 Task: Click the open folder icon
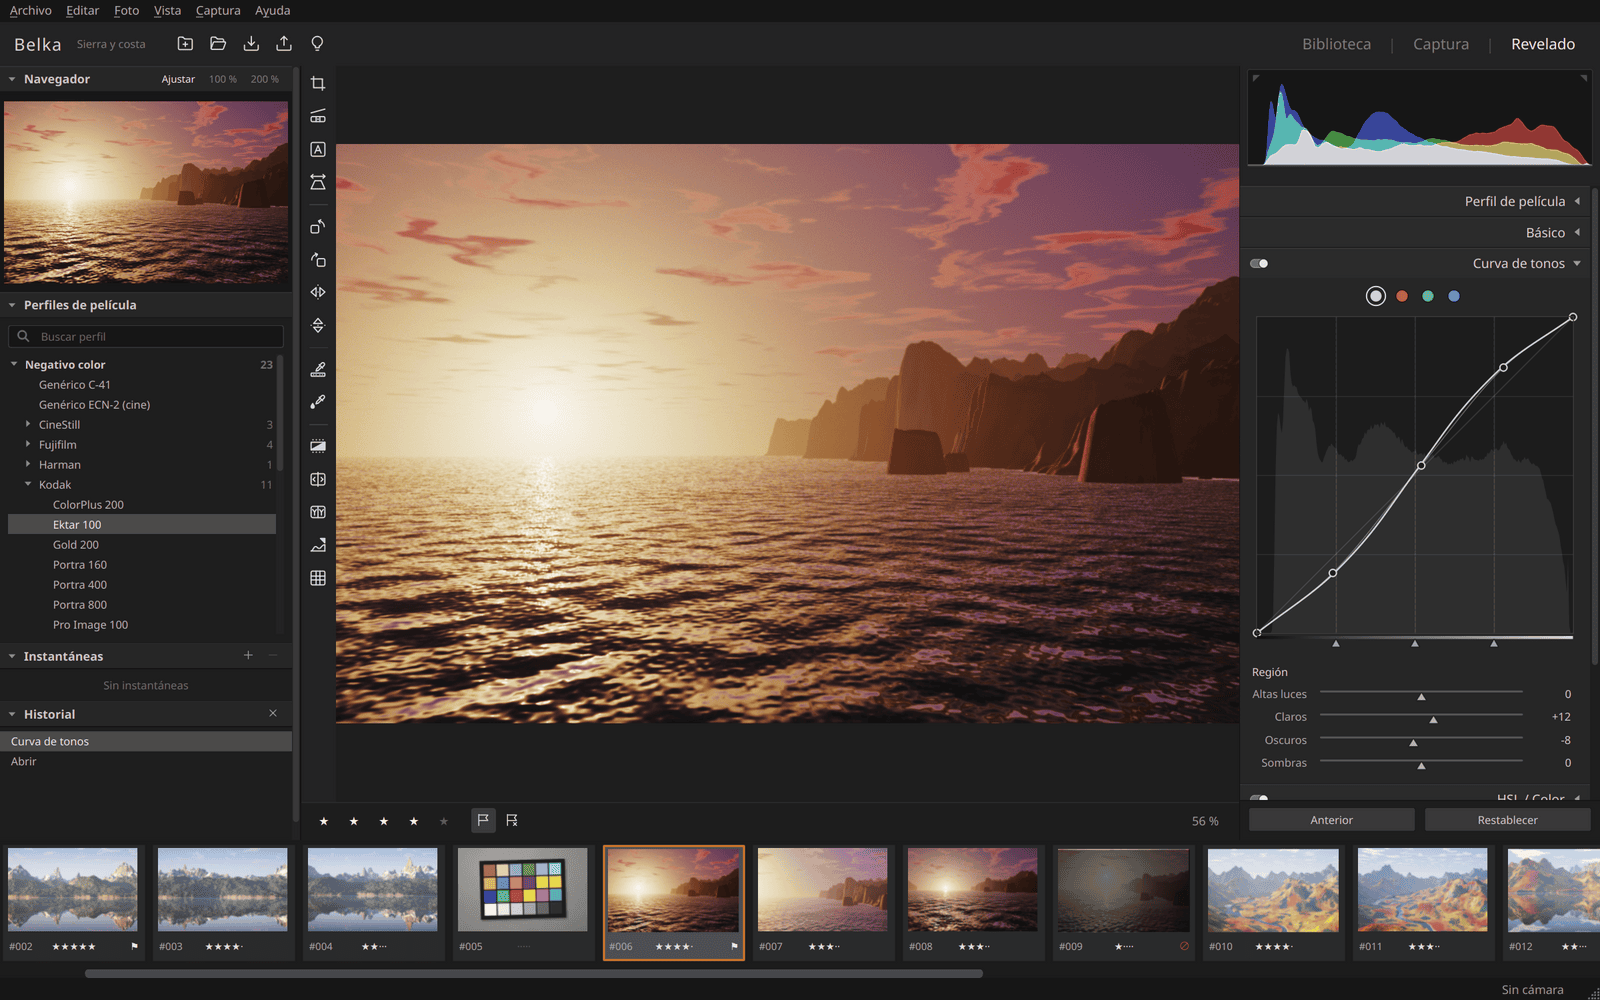coord(218,44)
